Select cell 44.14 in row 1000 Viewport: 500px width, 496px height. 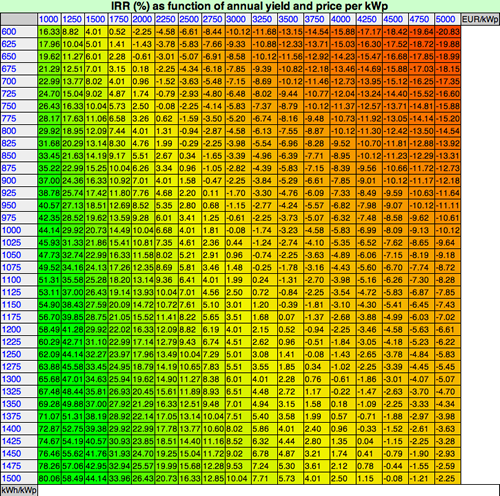click(49, 230)
